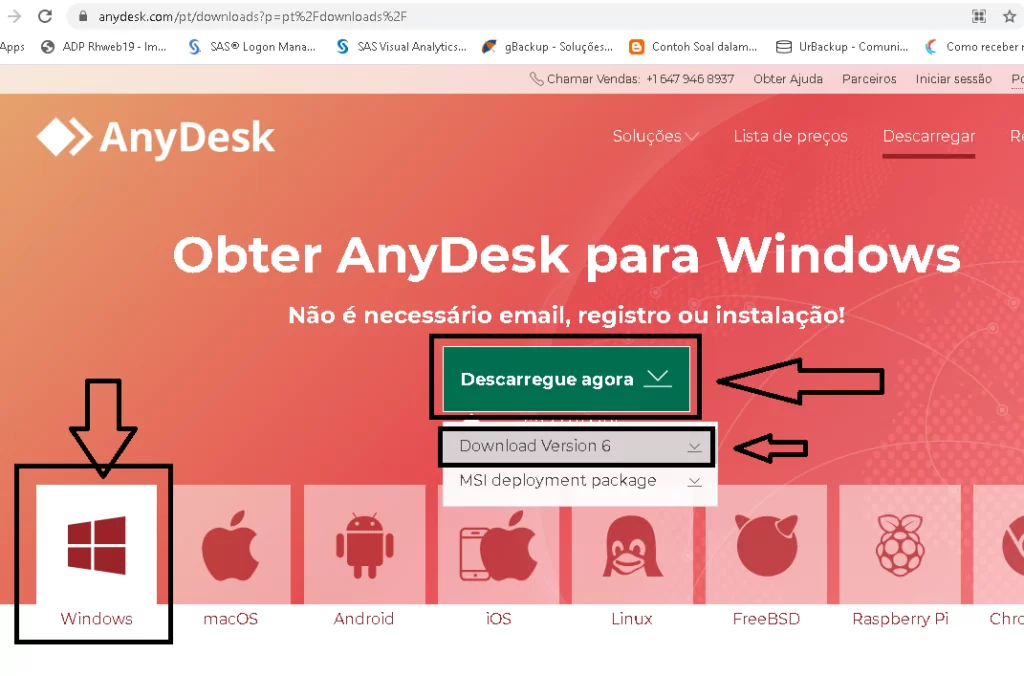Select the Linux penguin icon
Image resolution: width=1024 pixels, height=676 pixels.
pyautogui.click(x=632, y=546)
